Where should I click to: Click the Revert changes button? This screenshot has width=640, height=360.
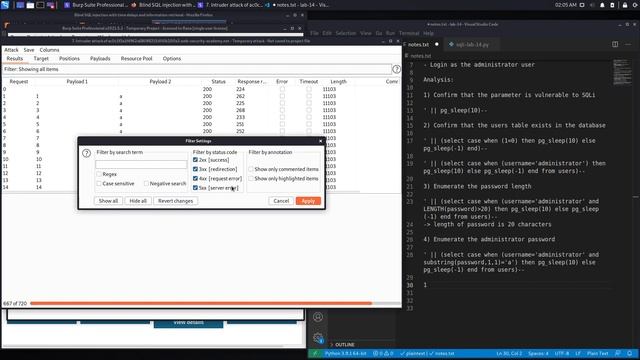pos(176,201)
